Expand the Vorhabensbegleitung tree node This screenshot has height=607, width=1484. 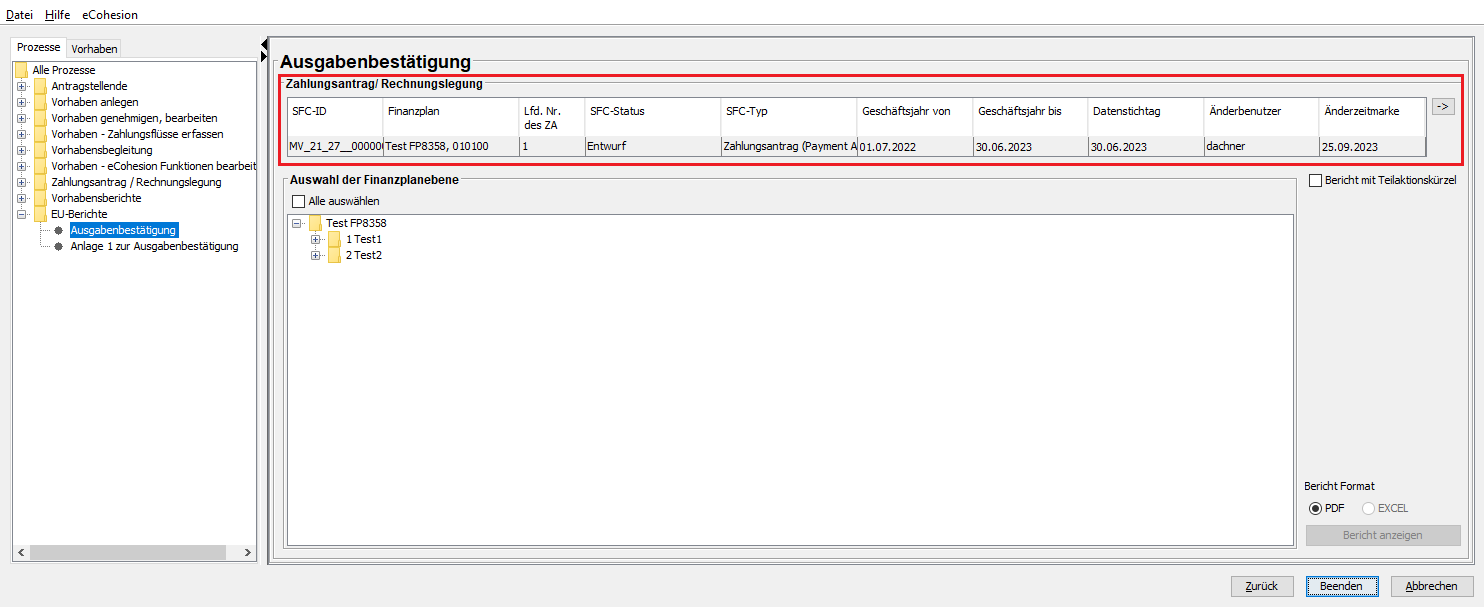tap(21, 150)
